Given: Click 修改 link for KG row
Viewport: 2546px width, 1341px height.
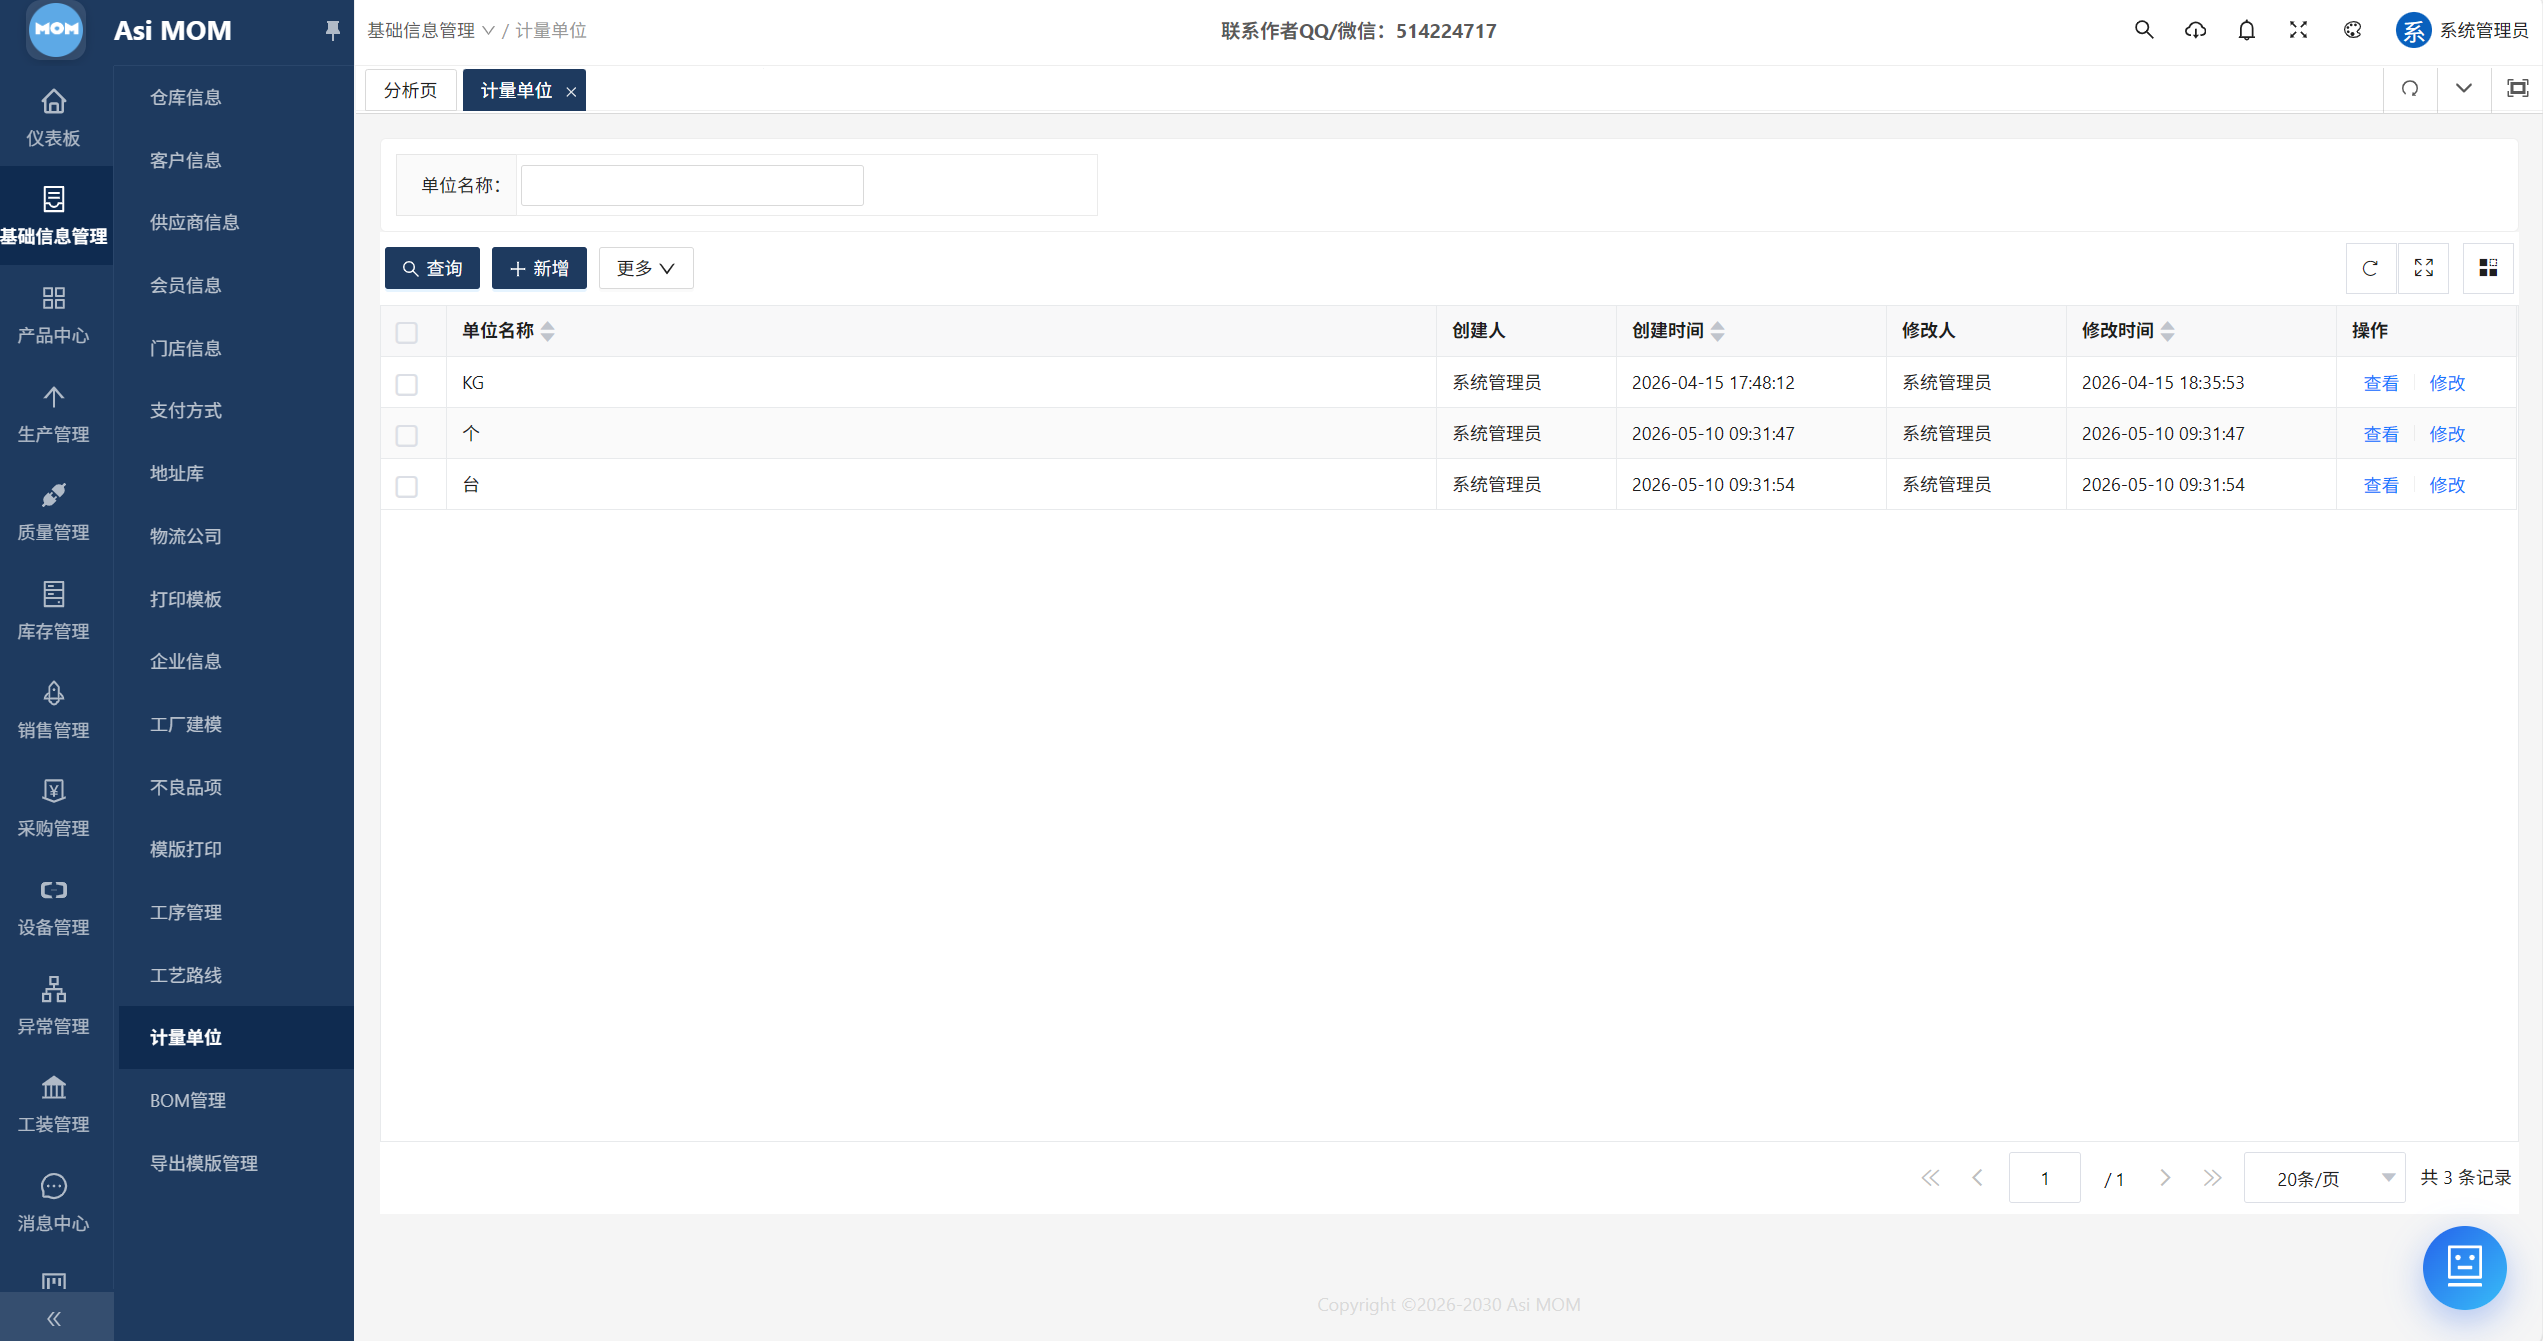Looking at the screenshot, I should click(x=2447, y=383).
